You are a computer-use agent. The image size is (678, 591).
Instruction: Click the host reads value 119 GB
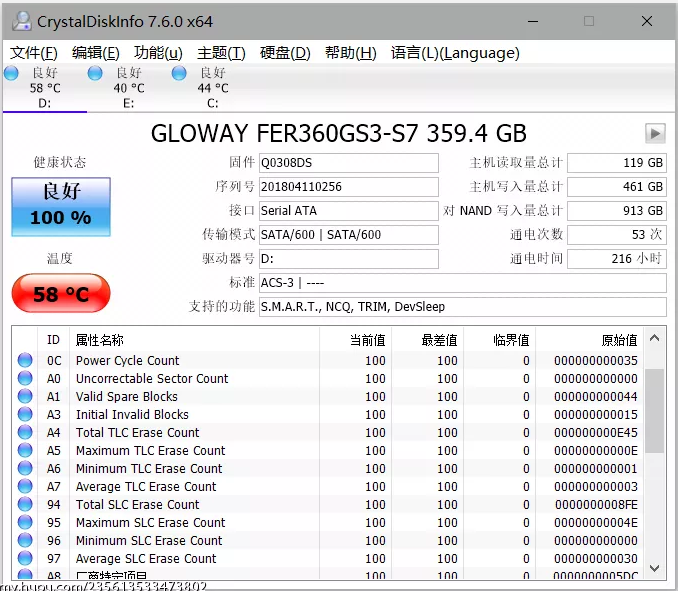tap(617, 163)
